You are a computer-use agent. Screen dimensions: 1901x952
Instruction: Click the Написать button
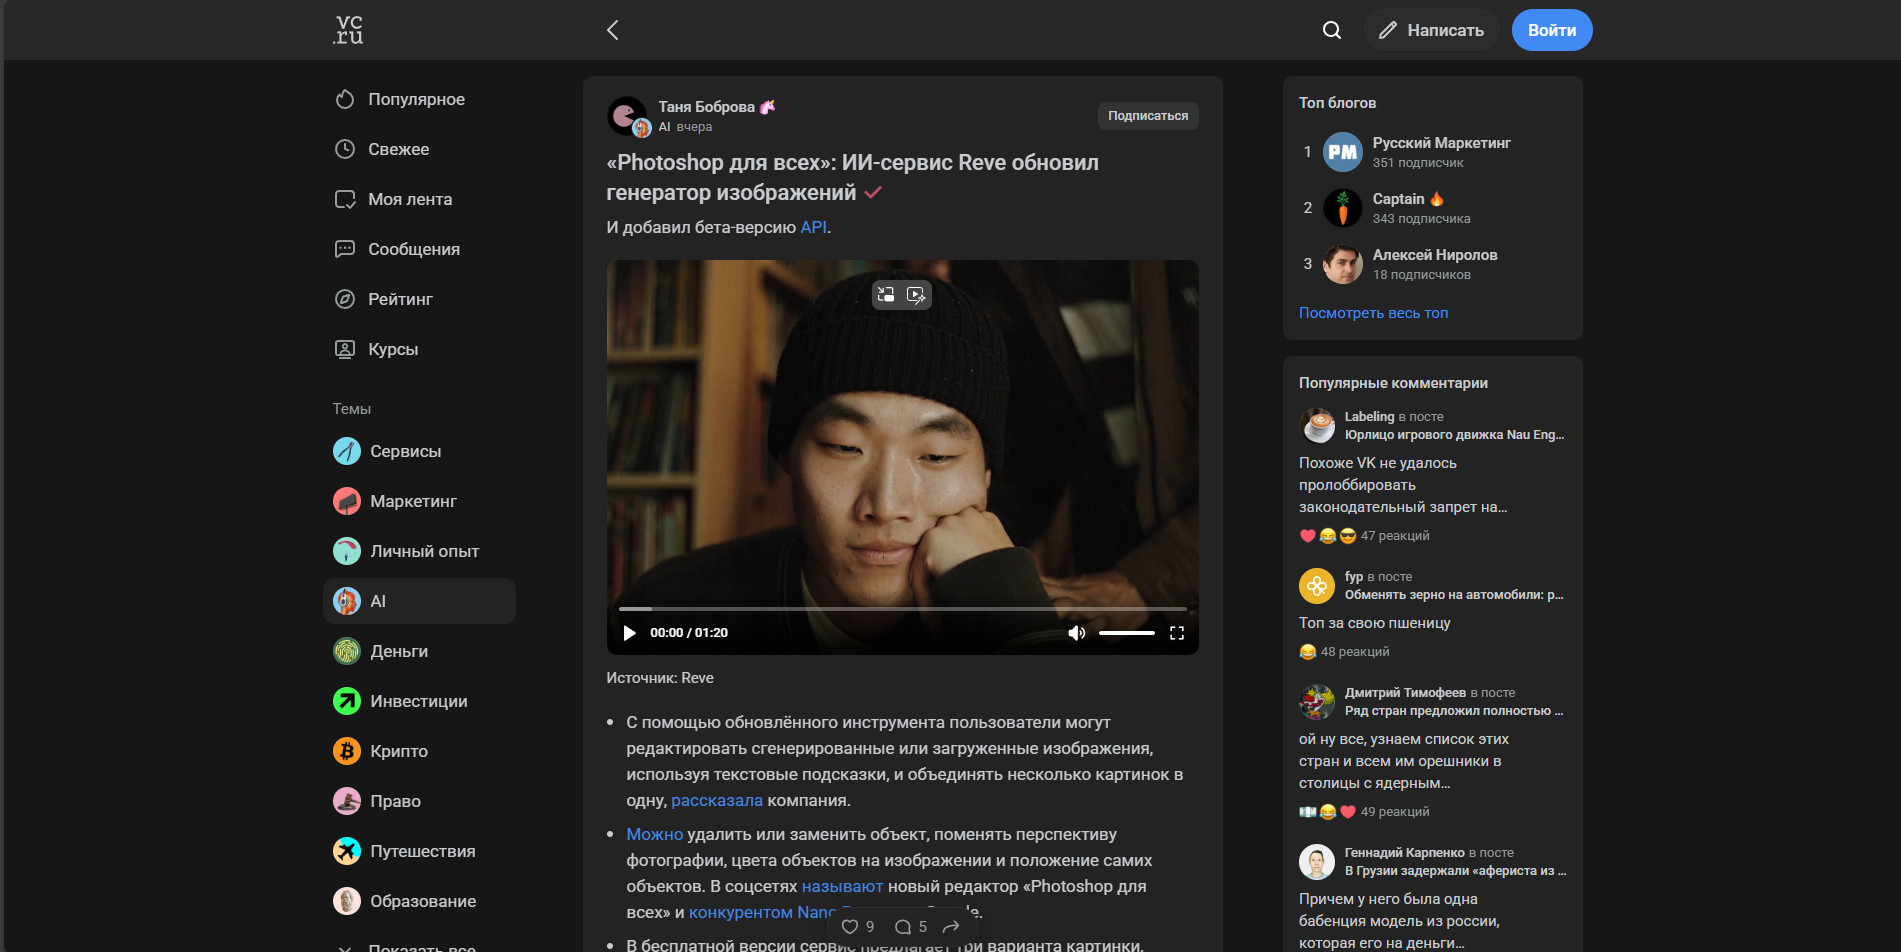pyautogui.click(x=1431, y=30)
